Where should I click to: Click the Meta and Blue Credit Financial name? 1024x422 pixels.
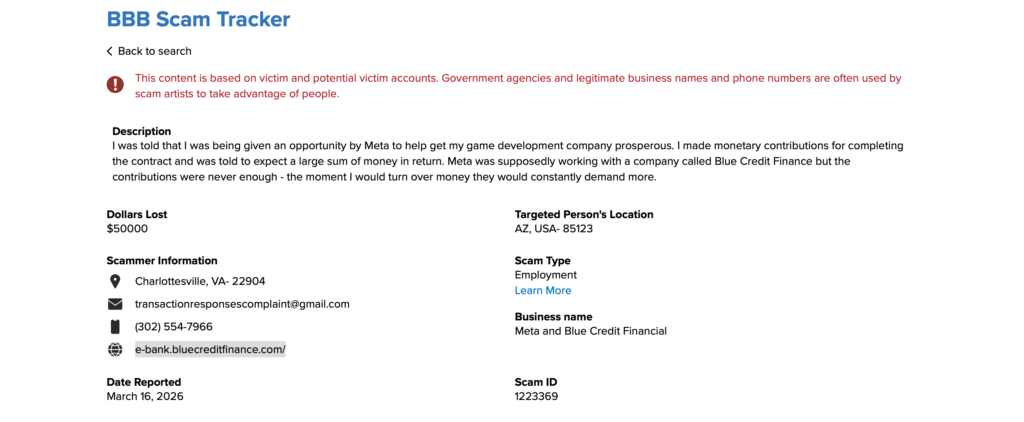coord(590,331)
